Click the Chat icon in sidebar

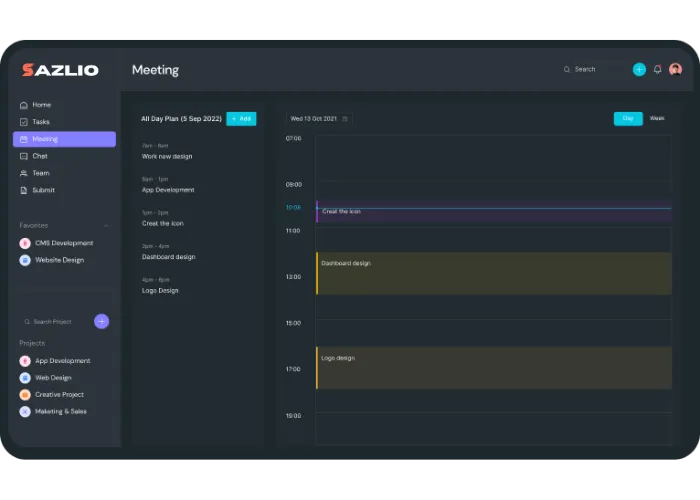(x=24, y=156)
